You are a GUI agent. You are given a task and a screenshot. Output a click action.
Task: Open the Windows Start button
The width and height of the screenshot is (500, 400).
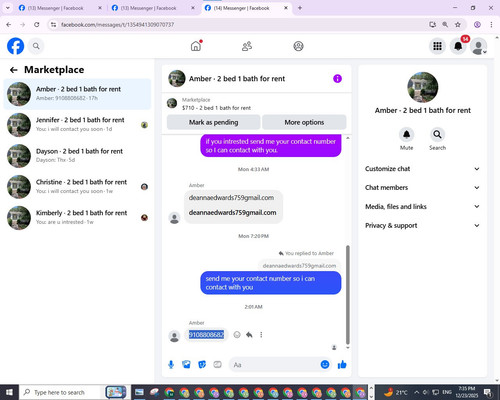(x=9, y=392)
